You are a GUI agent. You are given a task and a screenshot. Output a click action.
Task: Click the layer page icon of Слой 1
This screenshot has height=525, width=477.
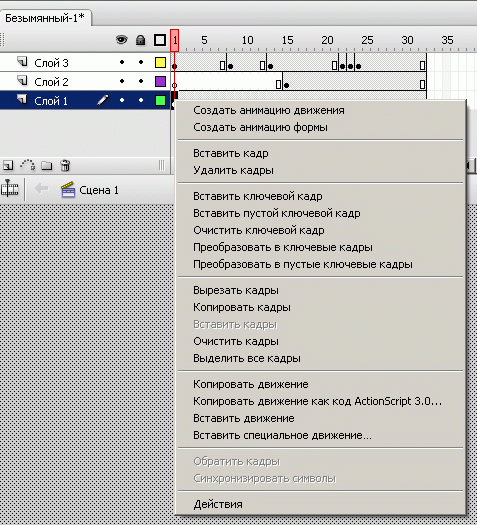coord(22,99)
